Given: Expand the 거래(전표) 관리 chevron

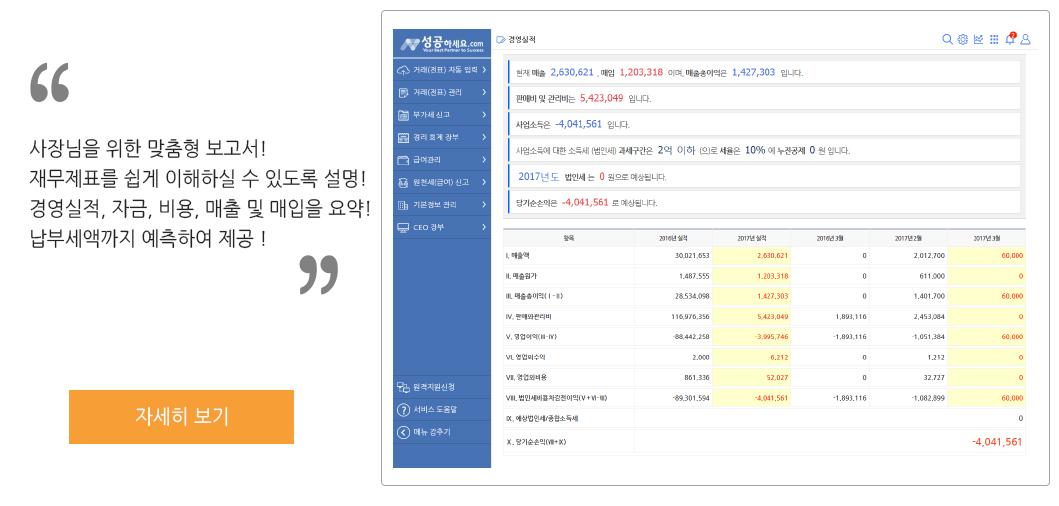Looking at the screenshot, I should click(x=484, y=92).
